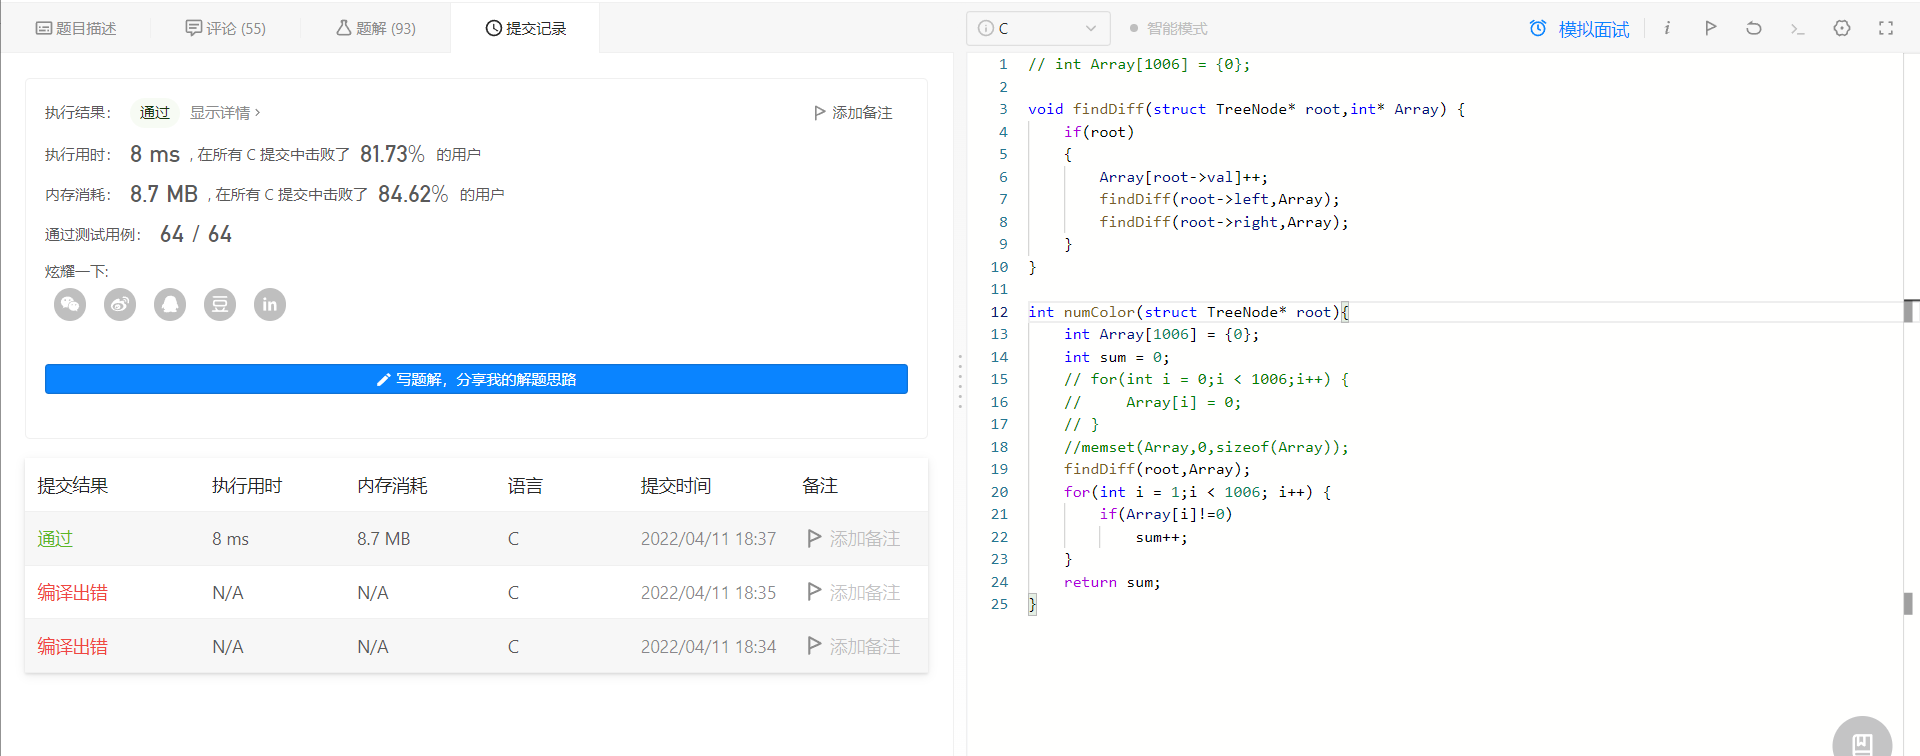
Task: Open editor settings gear icon
Action: coord(1842,28)
